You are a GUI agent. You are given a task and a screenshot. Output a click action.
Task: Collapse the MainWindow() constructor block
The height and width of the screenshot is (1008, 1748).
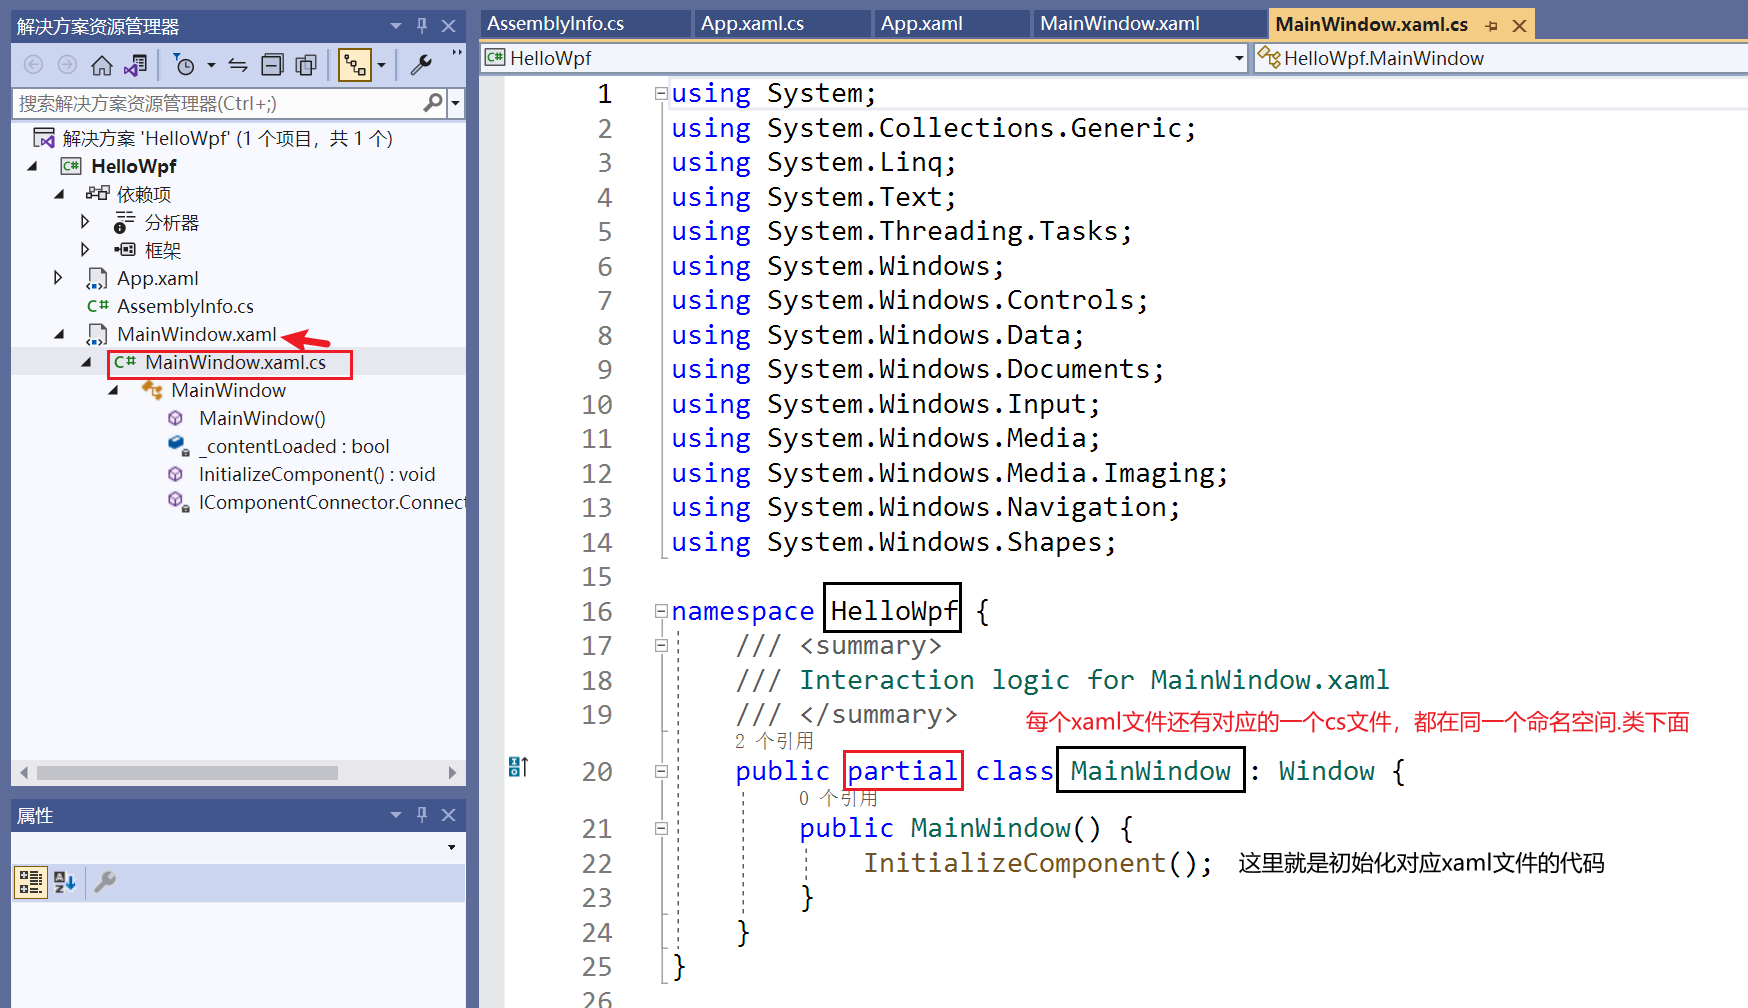click(x=661, y=828)
